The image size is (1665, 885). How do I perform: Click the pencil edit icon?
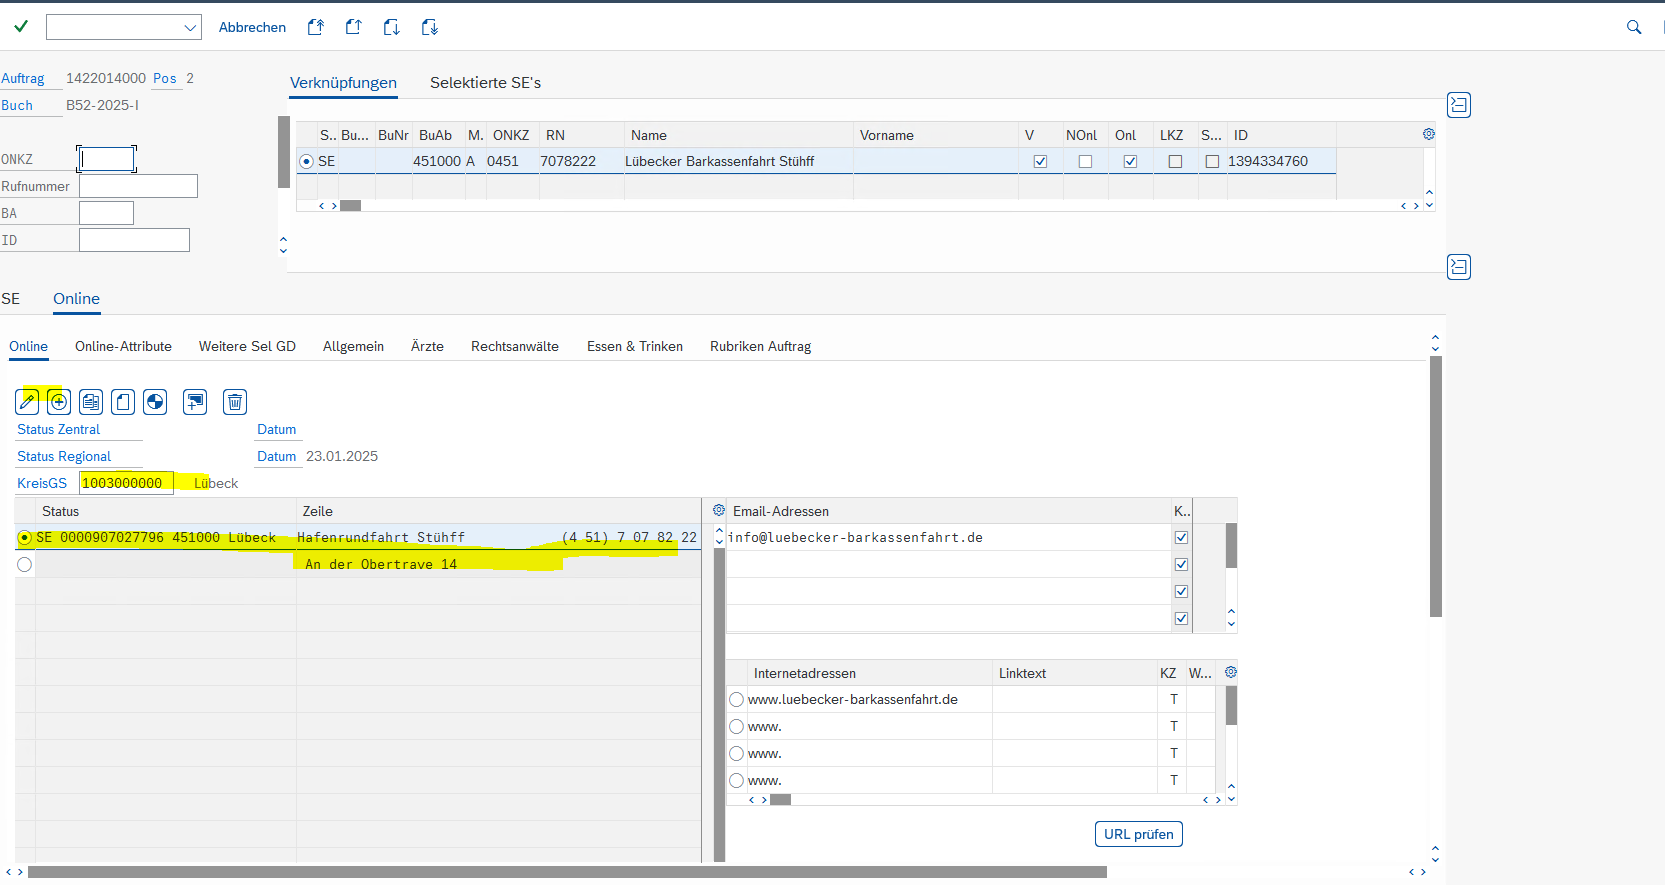[28, 402]
